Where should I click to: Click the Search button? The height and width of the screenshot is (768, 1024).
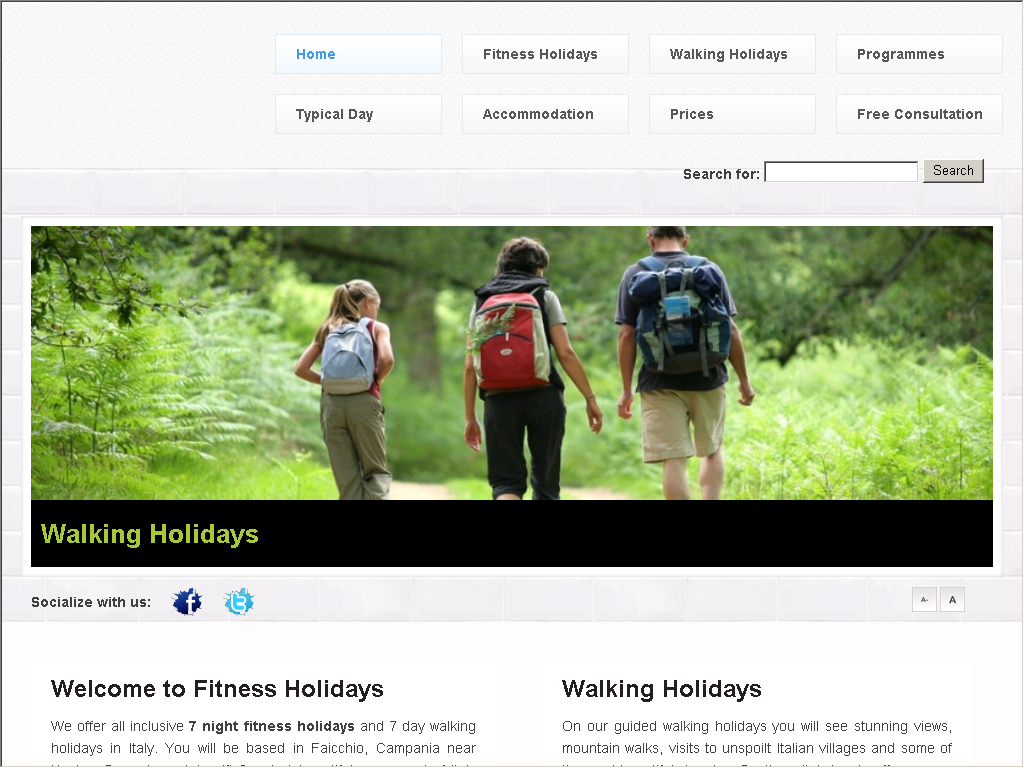pos(953,171)
